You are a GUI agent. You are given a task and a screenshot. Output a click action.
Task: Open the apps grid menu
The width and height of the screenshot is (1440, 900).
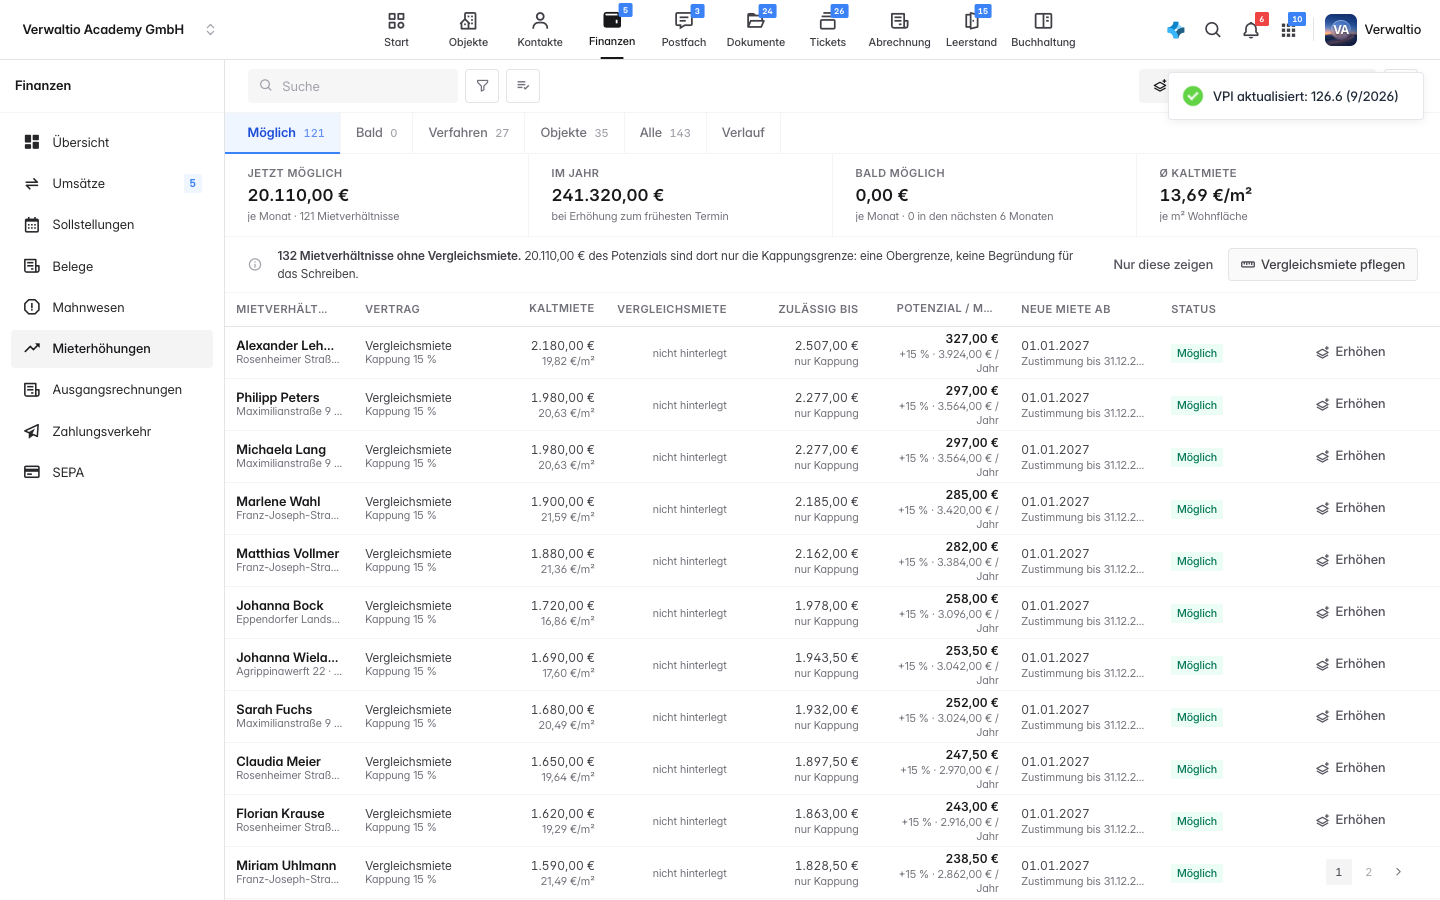tap(1289, 30)
